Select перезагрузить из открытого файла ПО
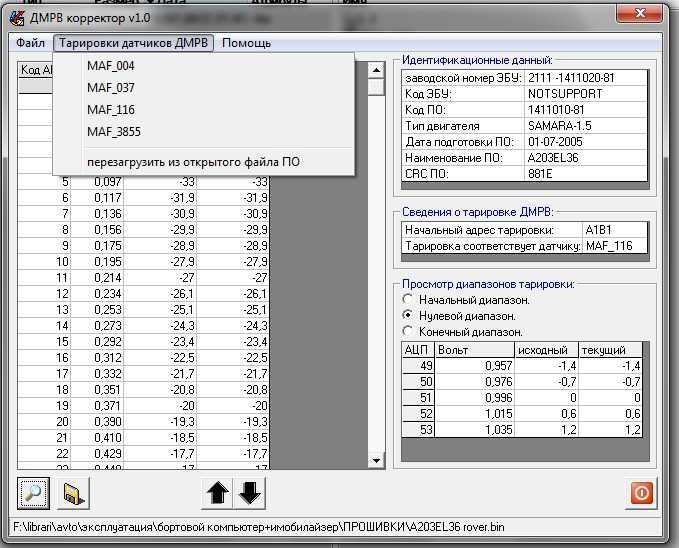Screen dimensions: 679x548 [204, 162]
